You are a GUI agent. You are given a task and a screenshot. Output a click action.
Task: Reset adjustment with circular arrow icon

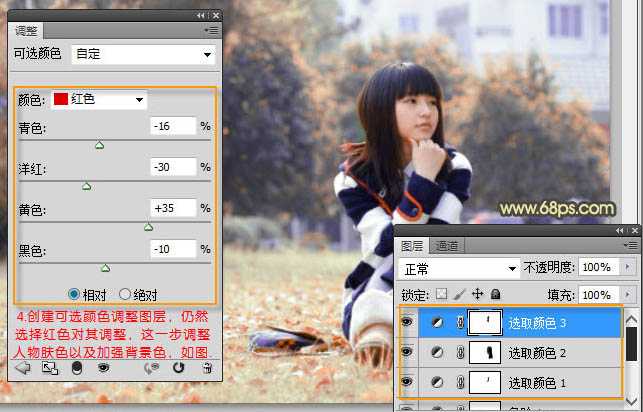click(x=178, y=367)
